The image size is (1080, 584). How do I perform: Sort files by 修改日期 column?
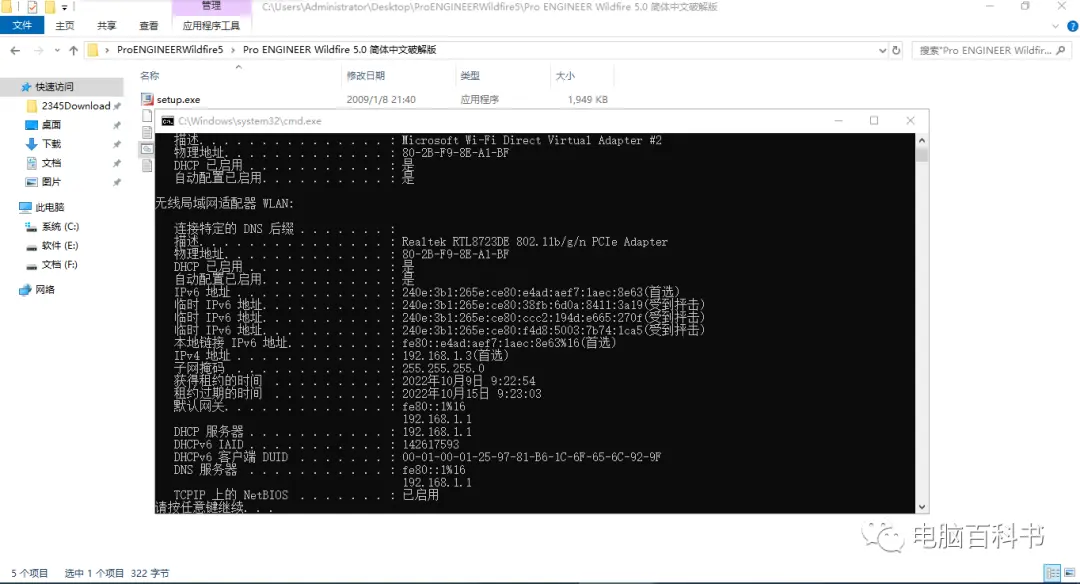pos(366,76)
